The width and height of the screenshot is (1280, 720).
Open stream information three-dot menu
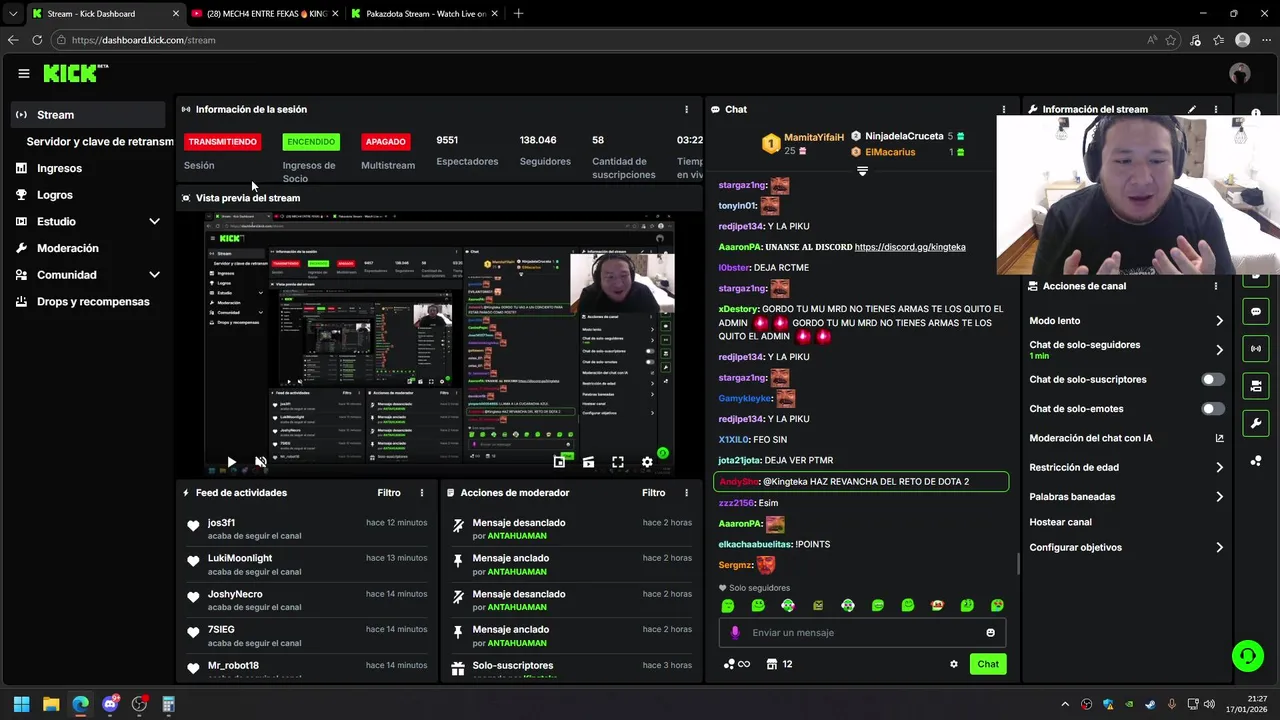coord(1216,109)
